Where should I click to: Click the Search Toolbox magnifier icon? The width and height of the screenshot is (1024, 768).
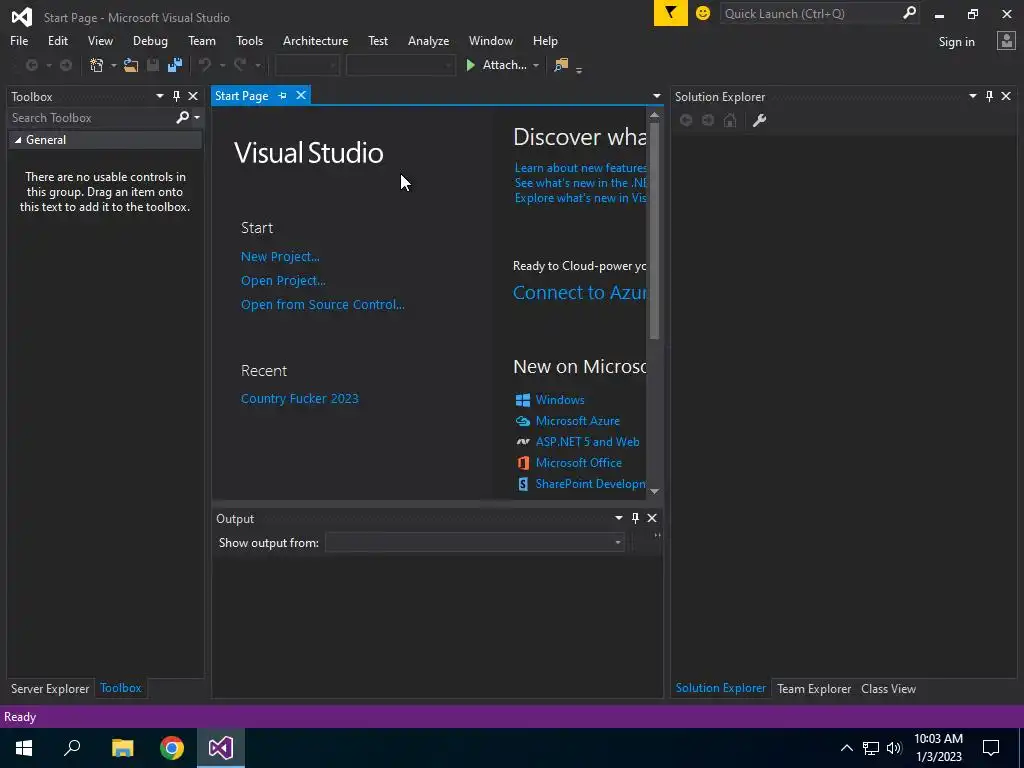click(x=182, y=118)
